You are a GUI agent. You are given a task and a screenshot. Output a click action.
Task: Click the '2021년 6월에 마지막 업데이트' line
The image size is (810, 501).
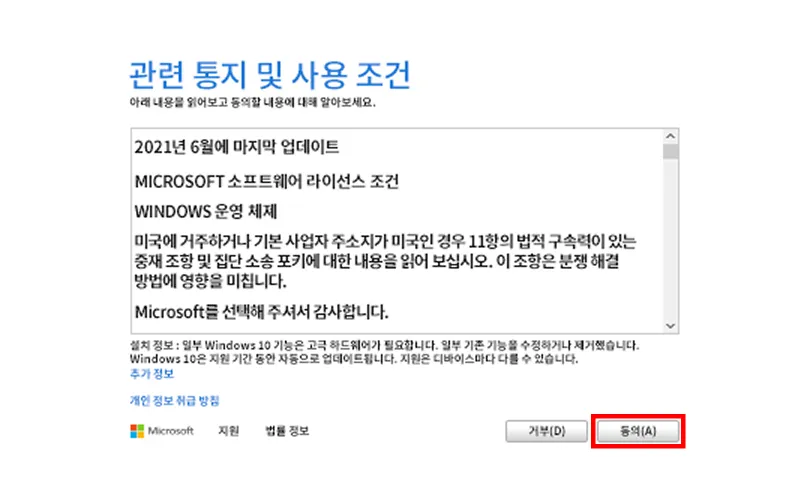(236, 147)
